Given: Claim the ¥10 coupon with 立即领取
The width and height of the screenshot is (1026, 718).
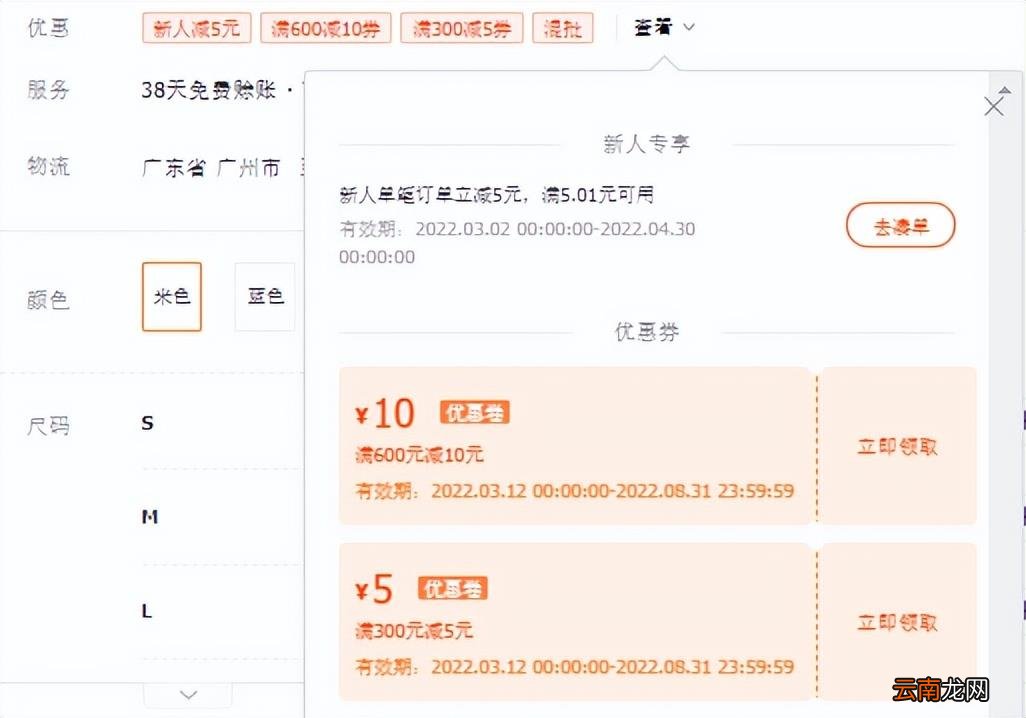Looking at the screenshot, I should 897,446.
